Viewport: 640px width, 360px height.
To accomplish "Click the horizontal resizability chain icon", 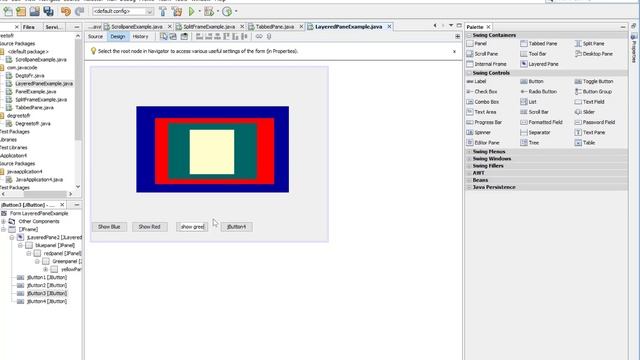I will (x=259, y=37).
